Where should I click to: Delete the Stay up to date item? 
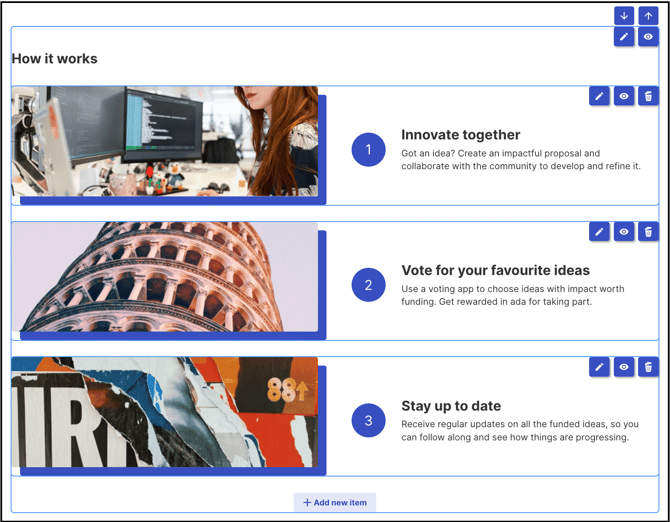[648, 367]
